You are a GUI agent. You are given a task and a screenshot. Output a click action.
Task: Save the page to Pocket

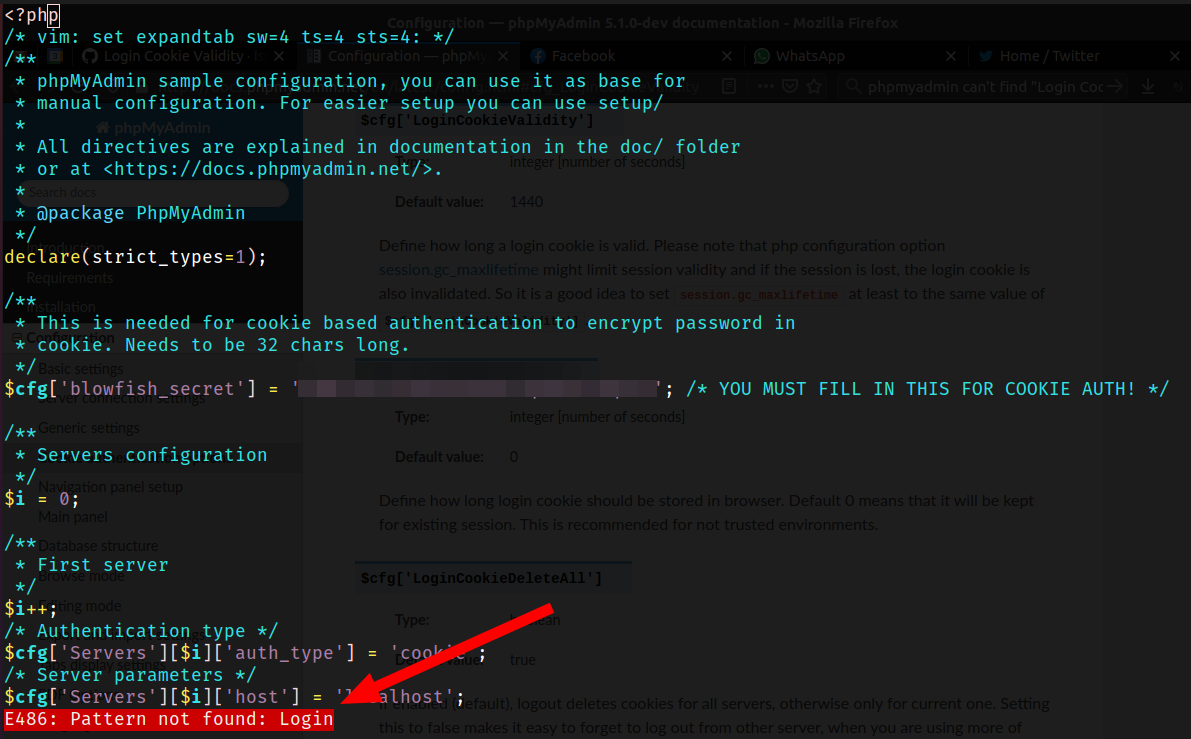(789, 86)
